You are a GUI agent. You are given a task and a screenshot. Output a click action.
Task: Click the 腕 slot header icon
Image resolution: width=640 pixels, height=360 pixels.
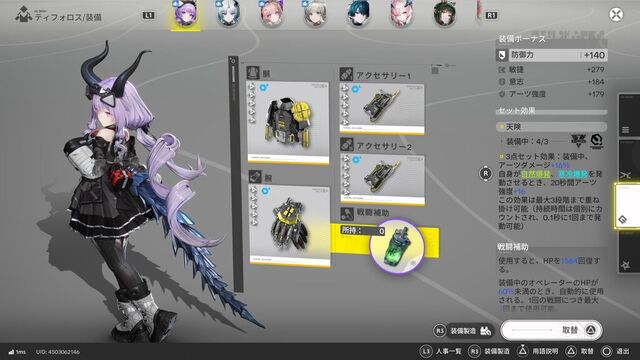255,177
